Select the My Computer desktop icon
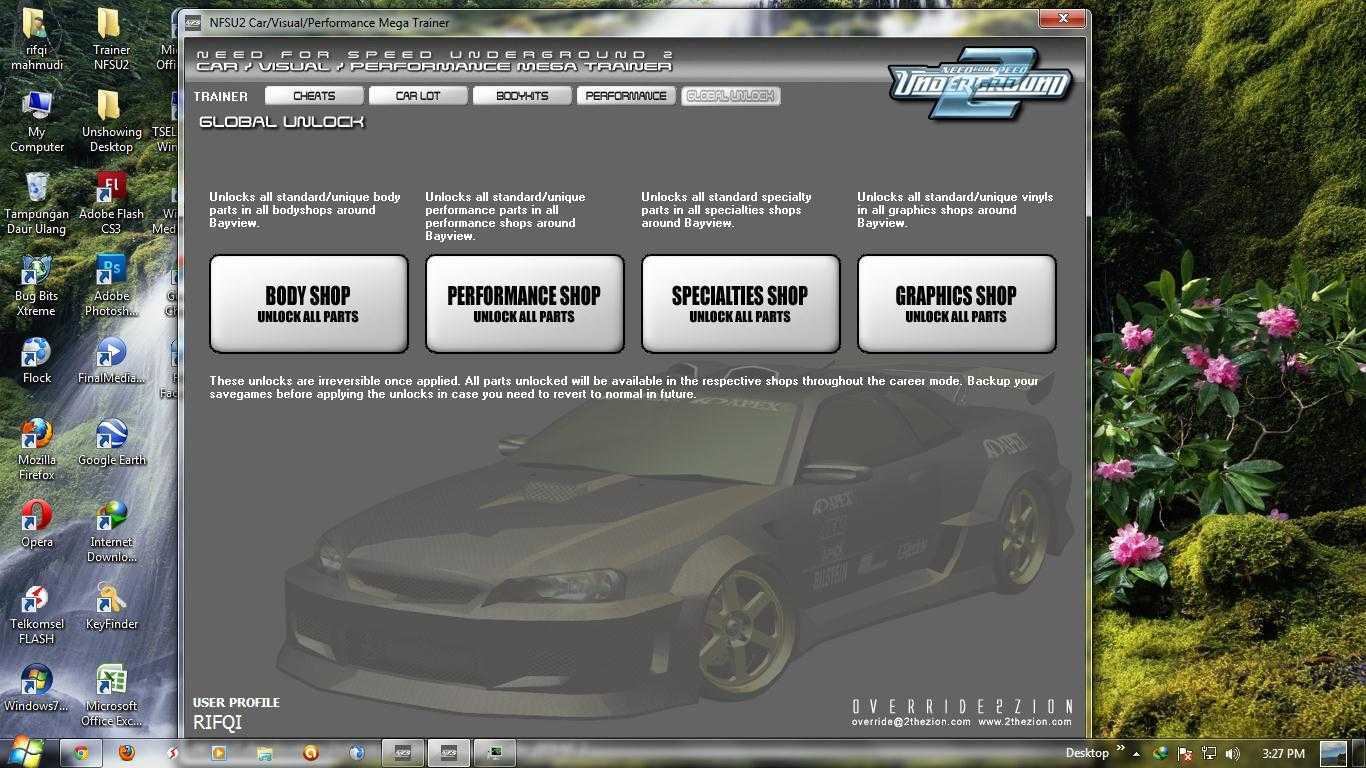1366x768 pixels. click(x=37, y=122)
